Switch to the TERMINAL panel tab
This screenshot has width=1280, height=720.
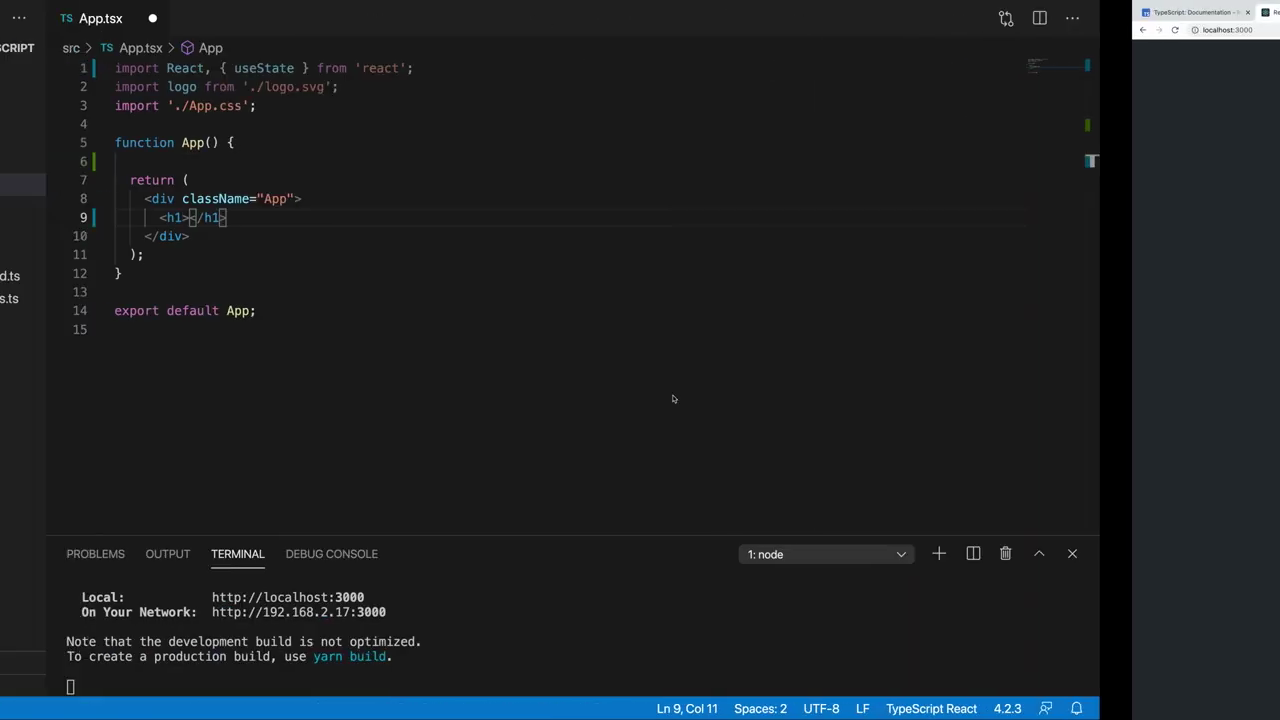click(x=238, y=554)
